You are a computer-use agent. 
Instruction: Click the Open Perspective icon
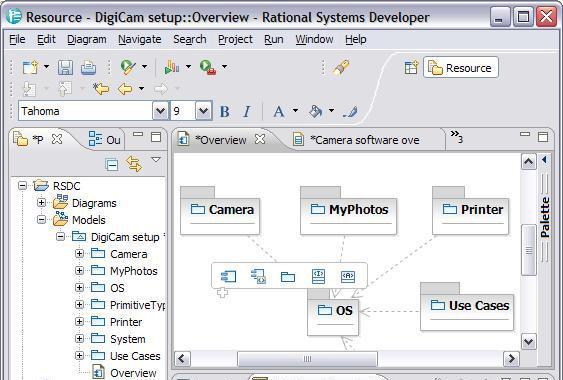click(411, 68)
